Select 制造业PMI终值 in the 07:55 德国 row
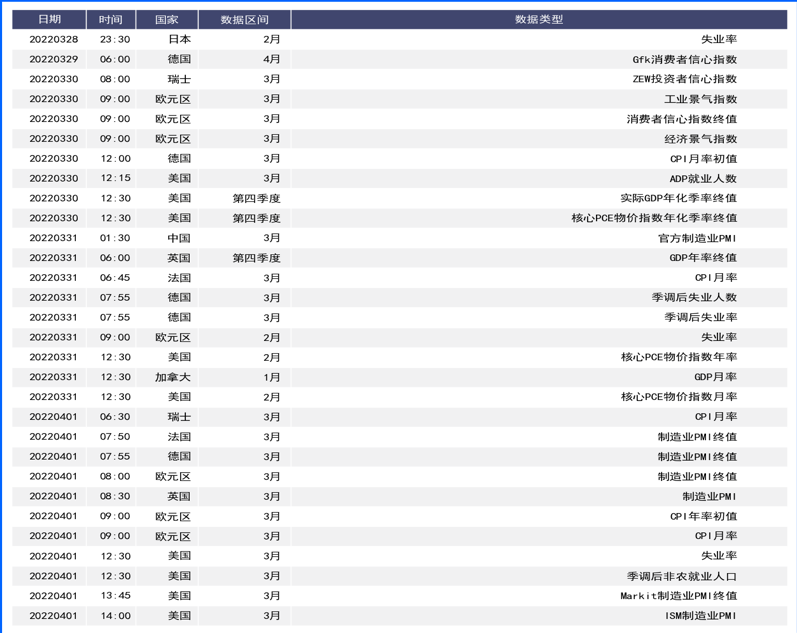Viewport: 797px width, 633px height. (x=697, y=456)
